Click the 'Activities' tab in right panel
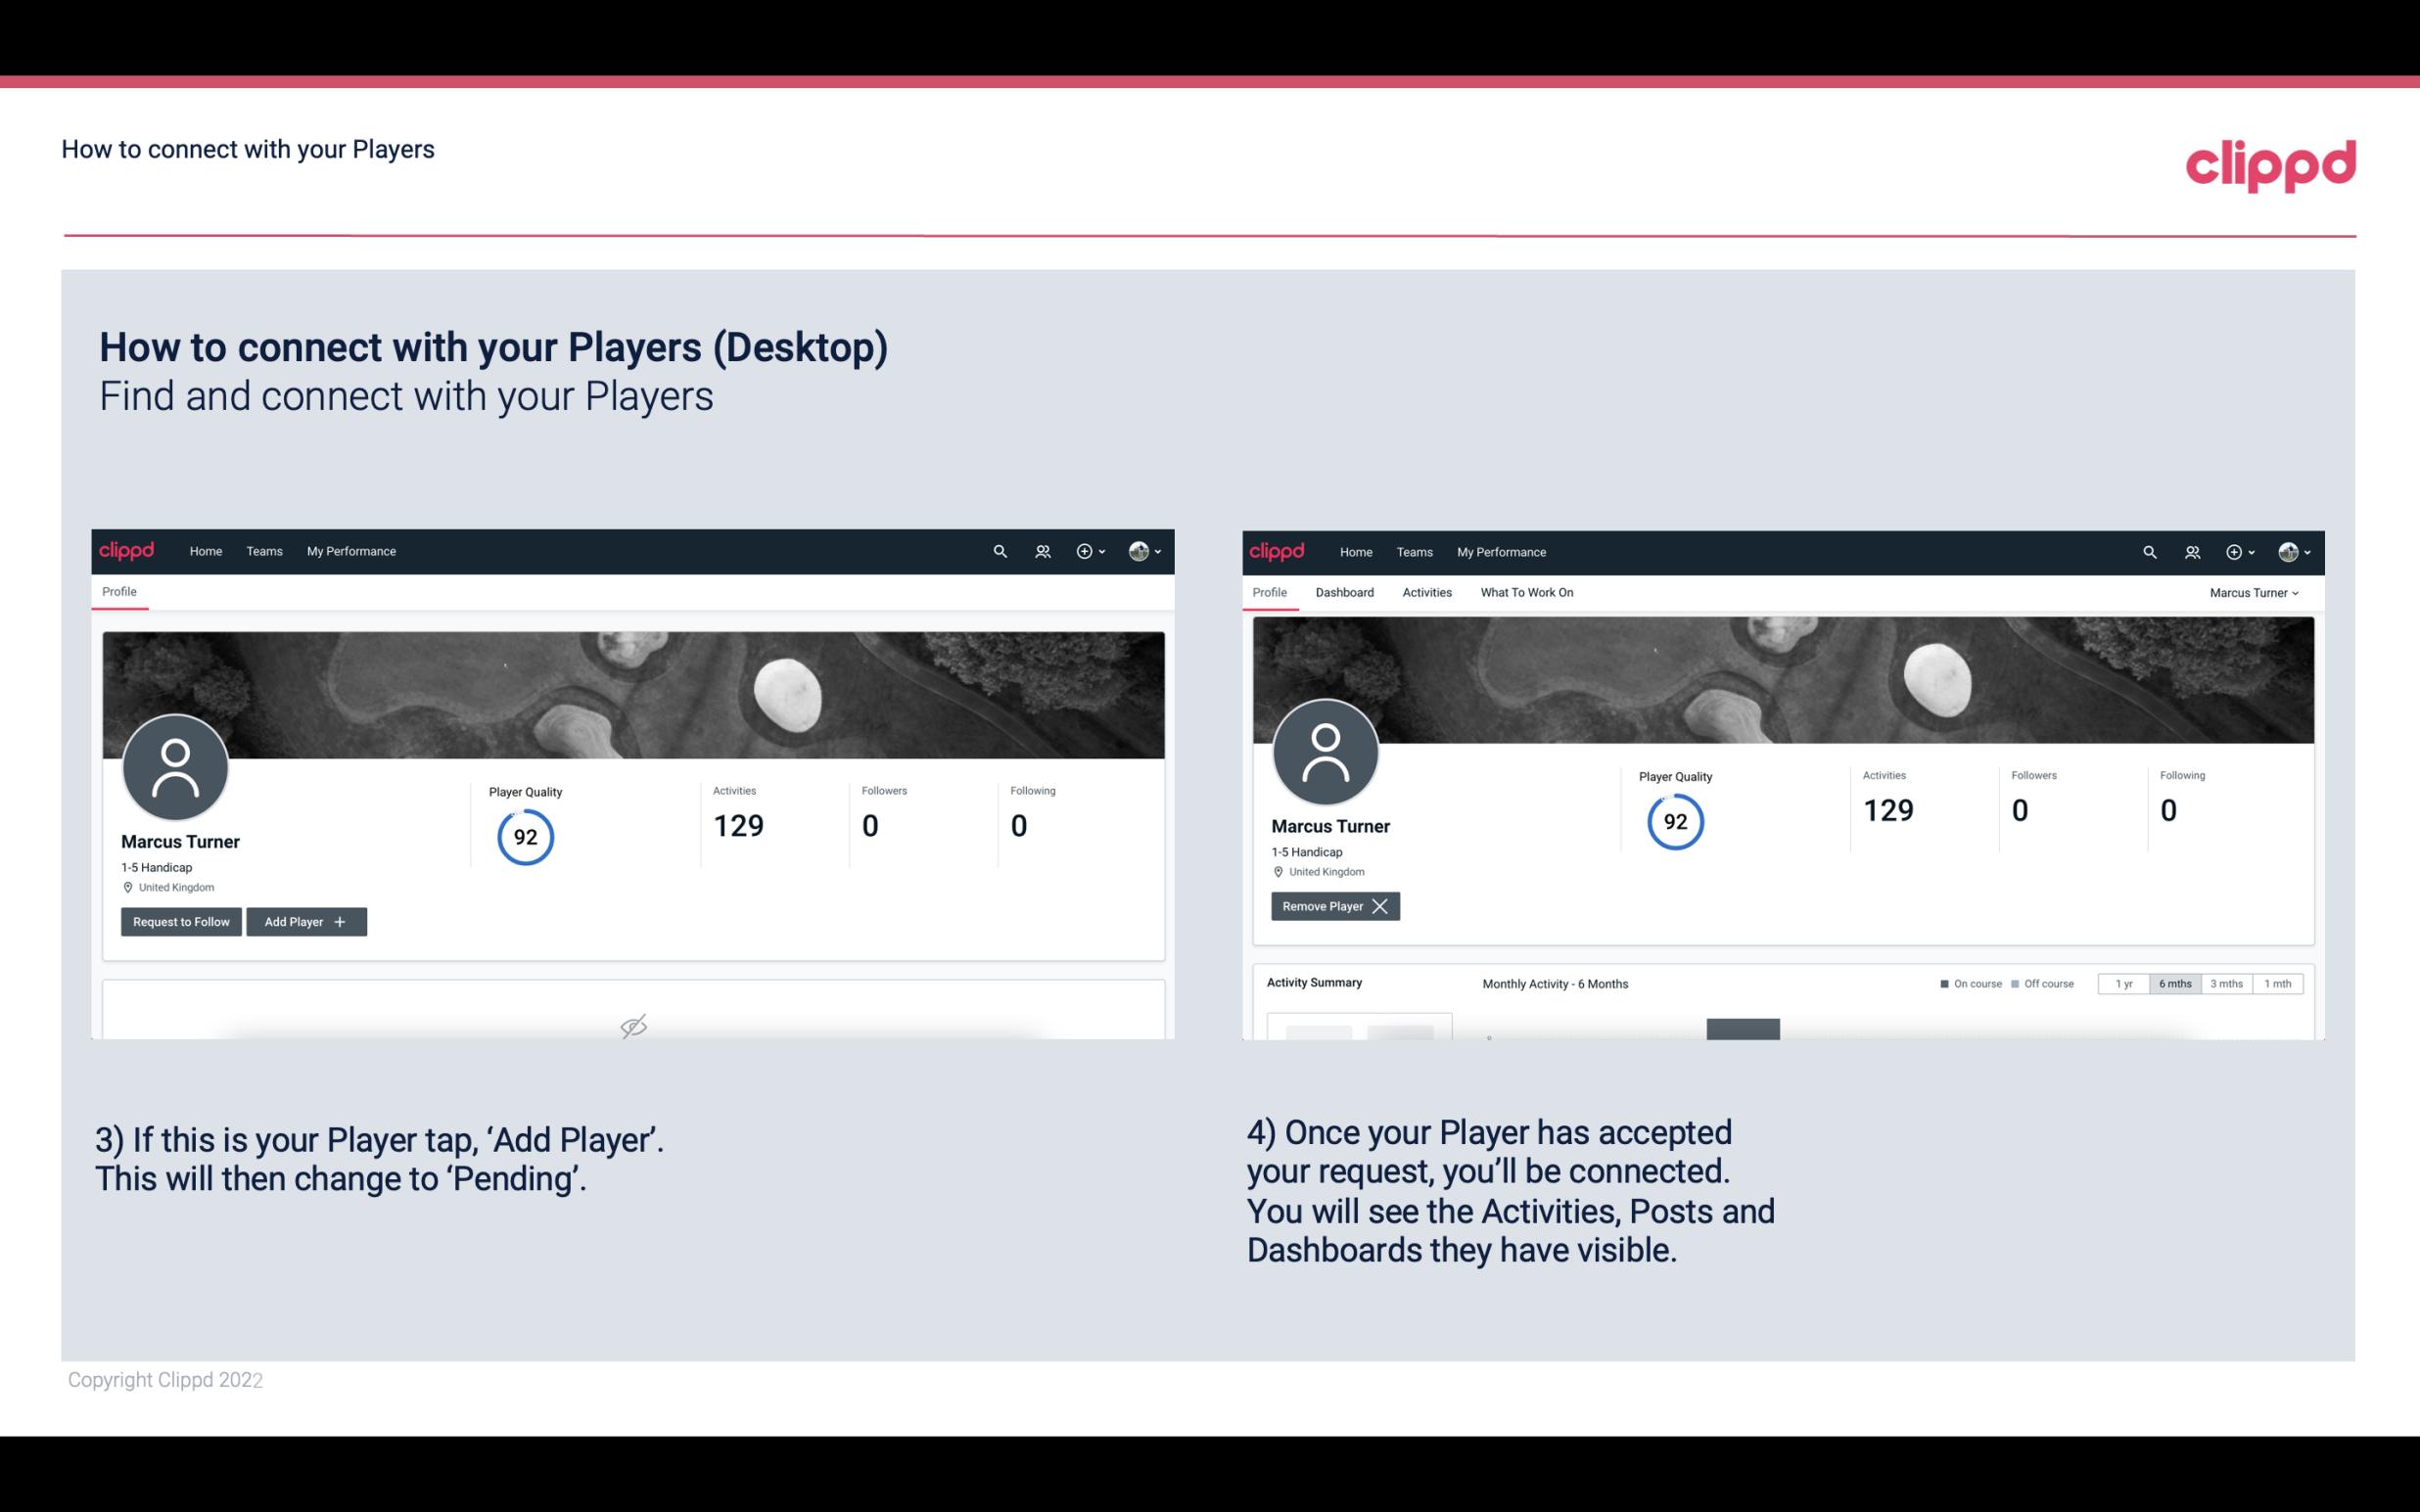Image resolution: width=2420 pixels, height=1512 pixels. click(x=1427, y=592)
